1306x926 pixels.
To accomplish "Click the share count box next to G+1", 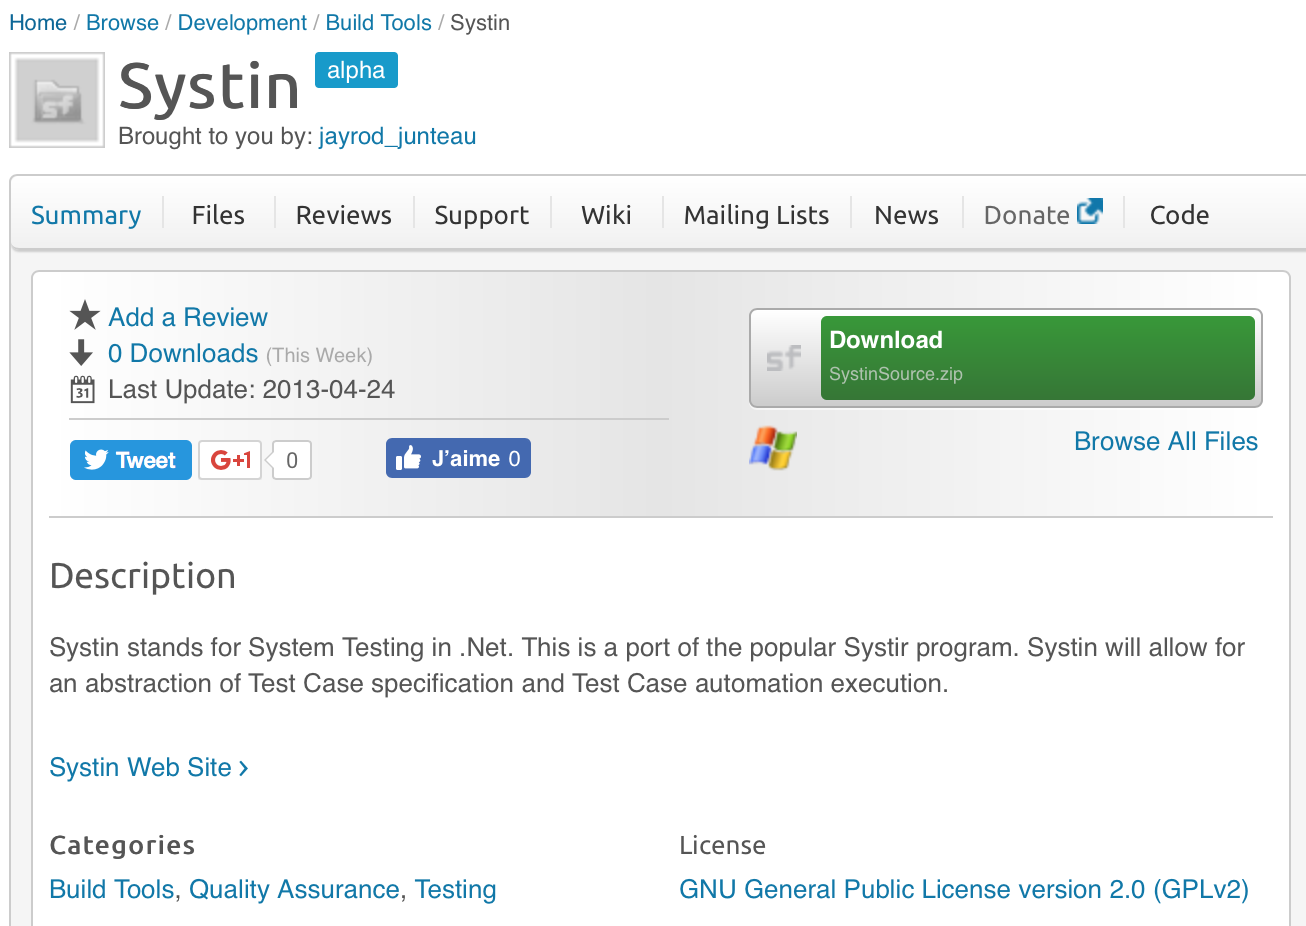I will click(290, 459).
